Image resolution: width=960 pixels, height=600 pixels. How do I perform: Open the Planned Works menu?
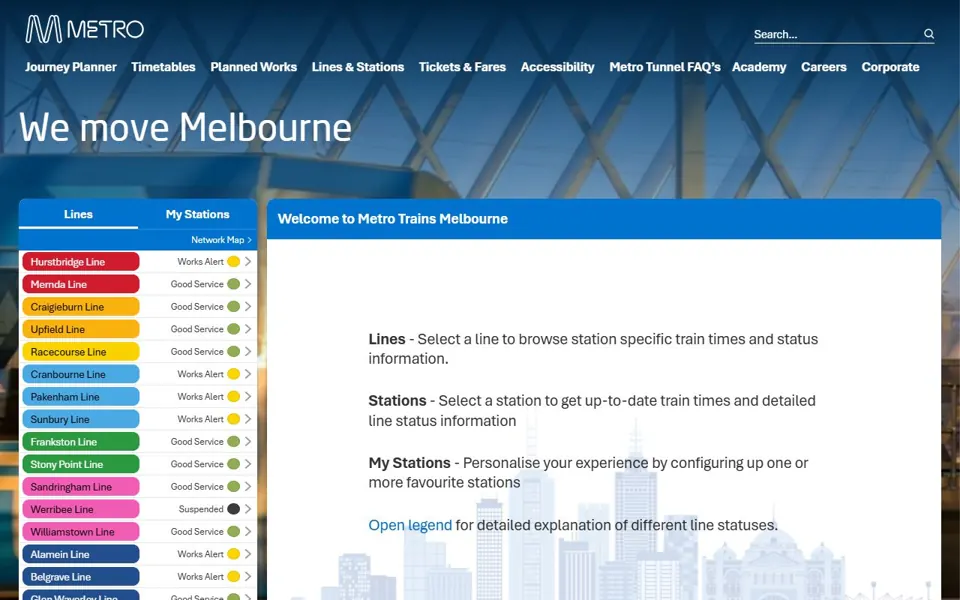[x=253, y=67]
